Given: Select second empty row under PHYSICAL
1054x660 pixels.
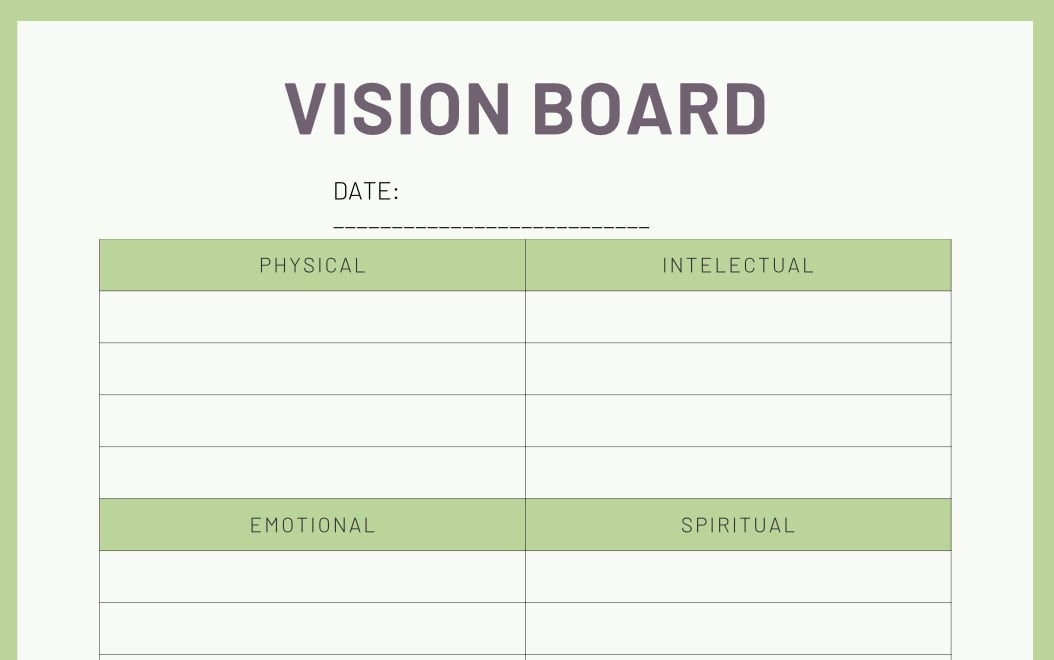Looking at the screenshot, I should click(312, 369).
